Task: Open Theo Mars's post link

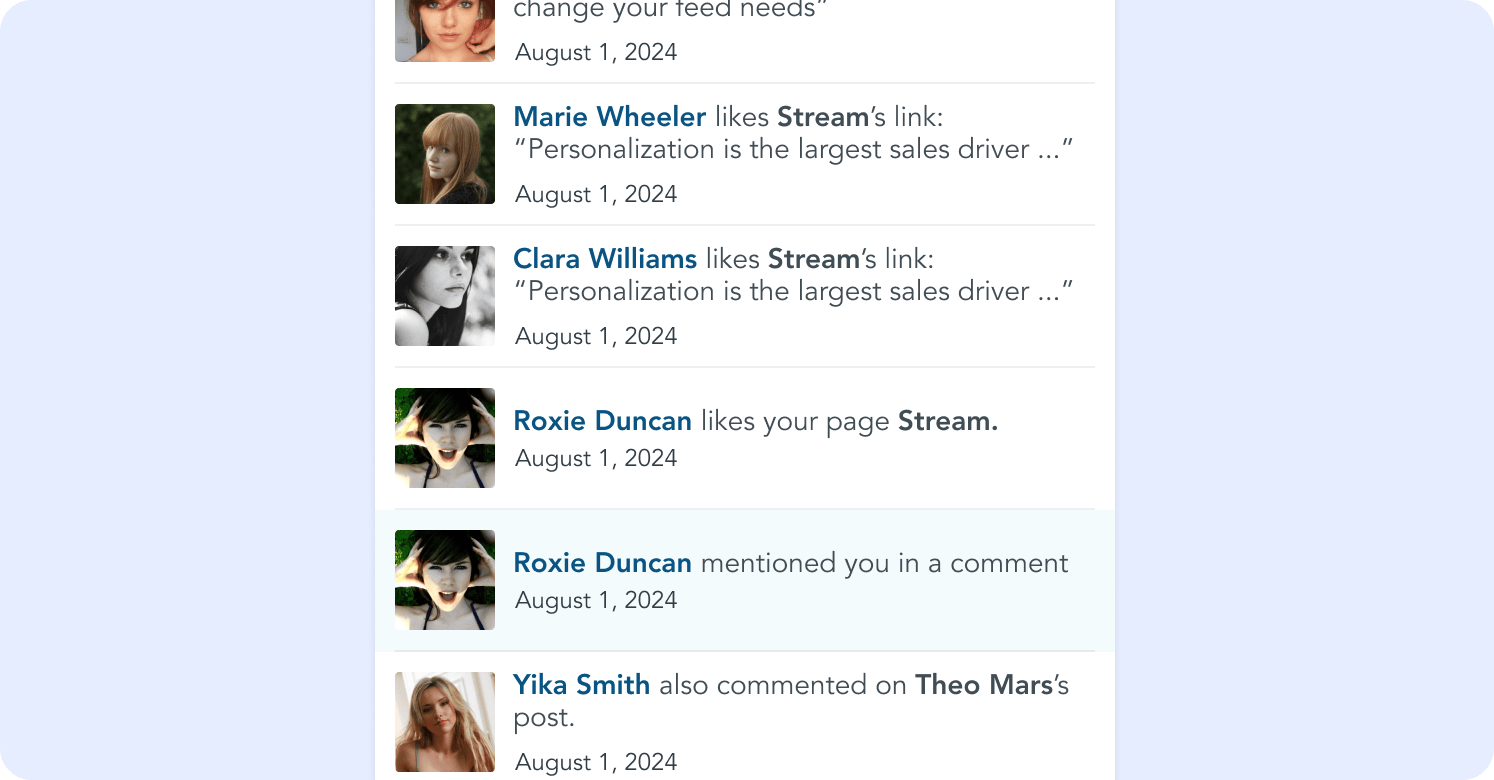Action: pos(981,685)
